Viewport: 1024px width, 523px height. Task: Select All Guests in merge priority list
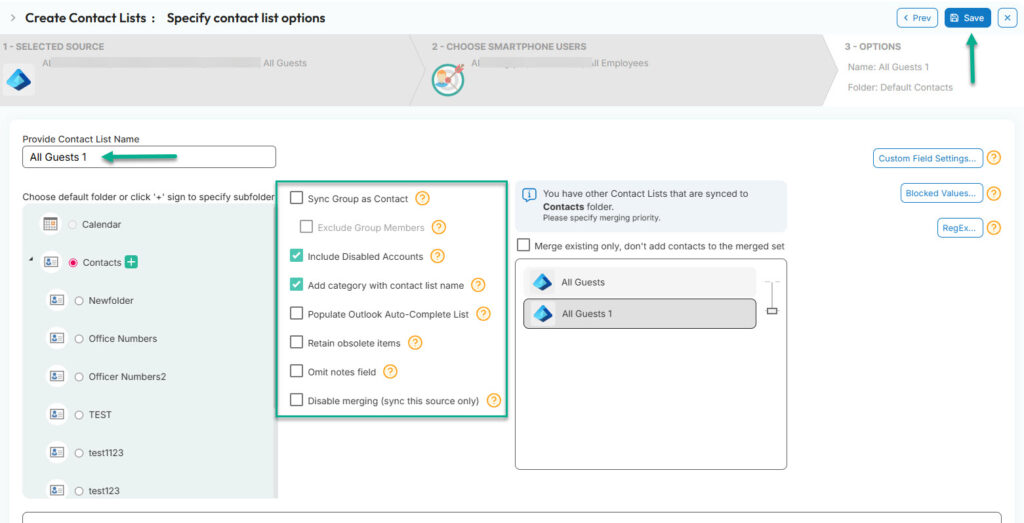click(x=639, y=282)
